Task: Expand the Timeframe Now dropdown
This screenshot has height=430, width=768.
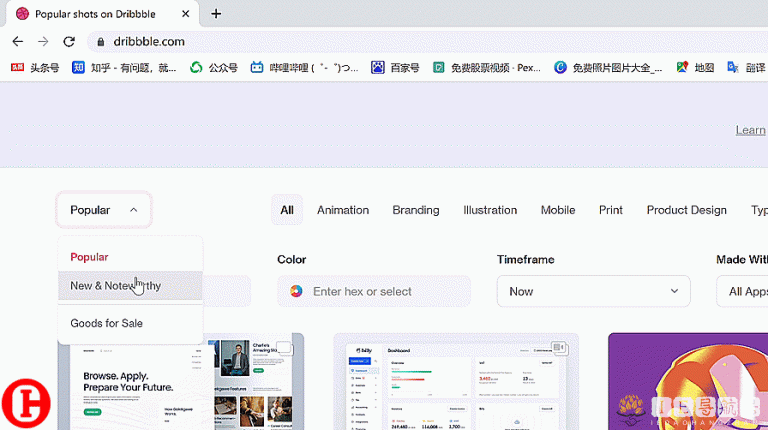Action: click(593, 291)
